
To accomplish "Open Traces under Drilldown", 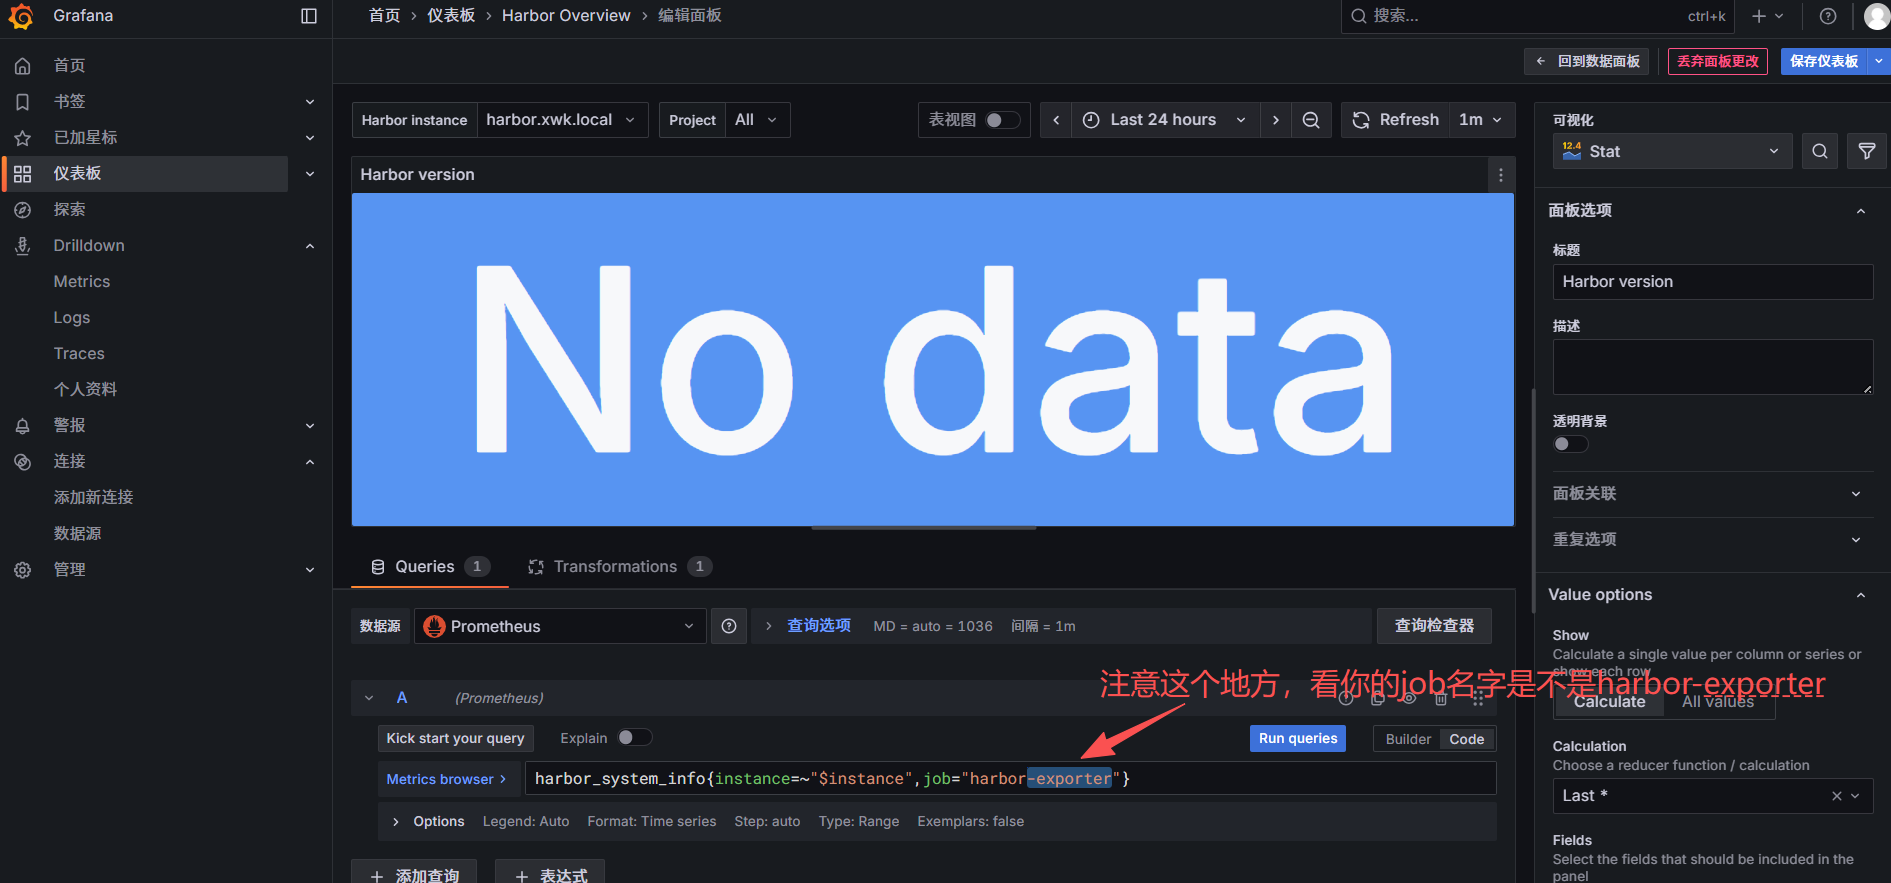I will (x=79, y=354).
